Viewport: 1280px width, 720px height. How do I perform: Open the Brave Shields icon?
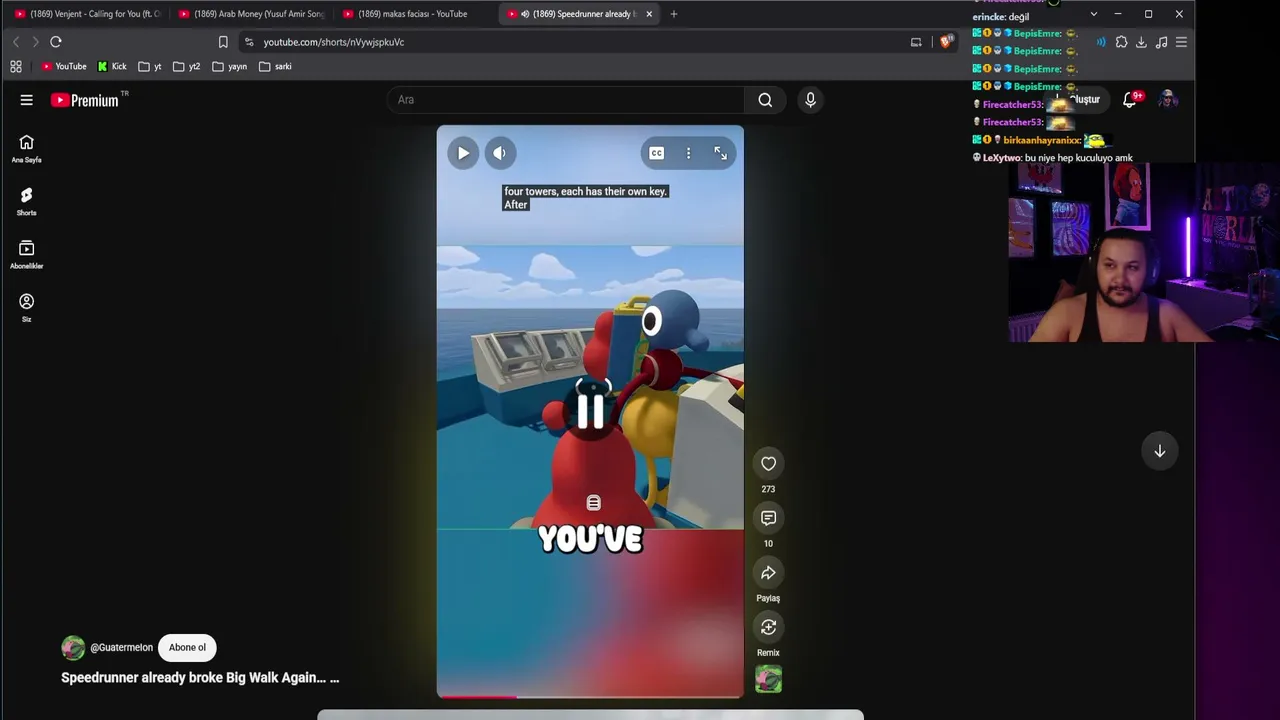946,42
